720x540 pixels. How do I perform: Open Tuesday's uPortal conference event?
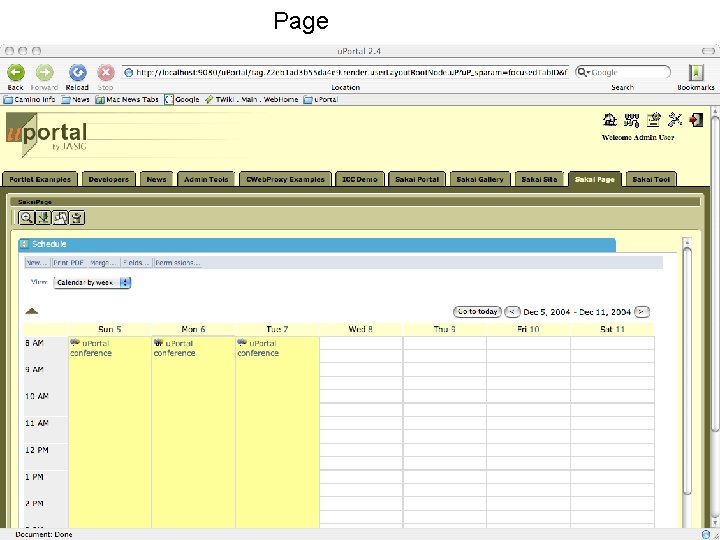coord(258,348)
